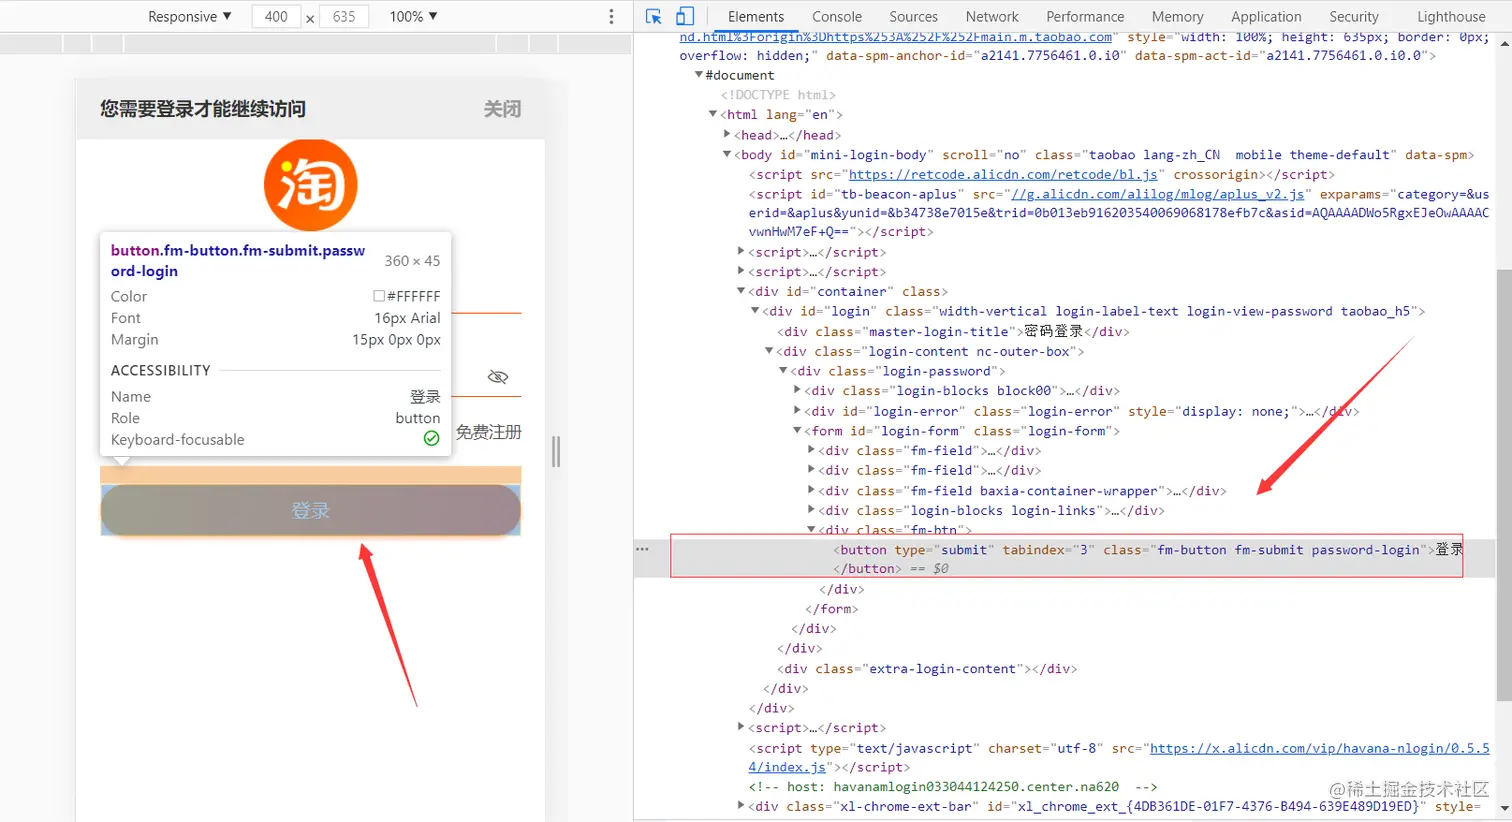
Task: Toggle password visibility eye icon
Action: [497, 377]
